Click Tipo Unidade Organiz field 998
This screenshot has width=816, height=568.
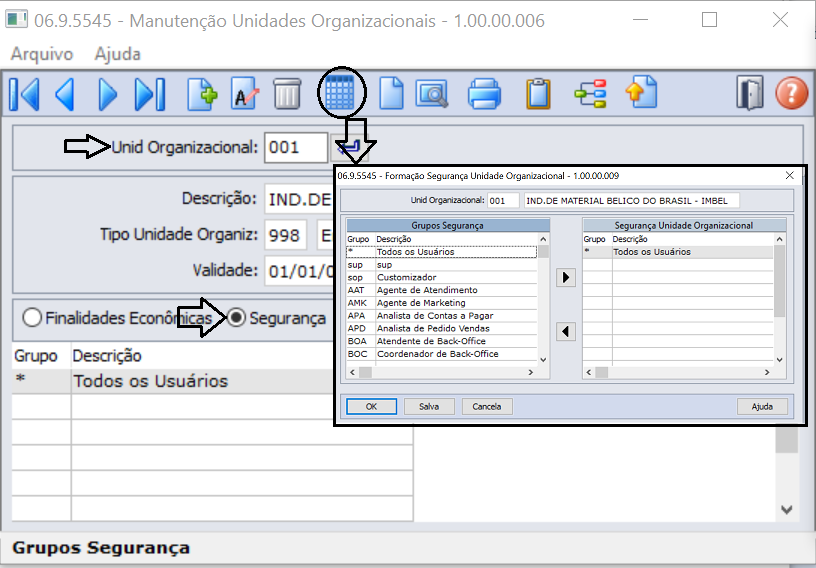tap(286, 235)
